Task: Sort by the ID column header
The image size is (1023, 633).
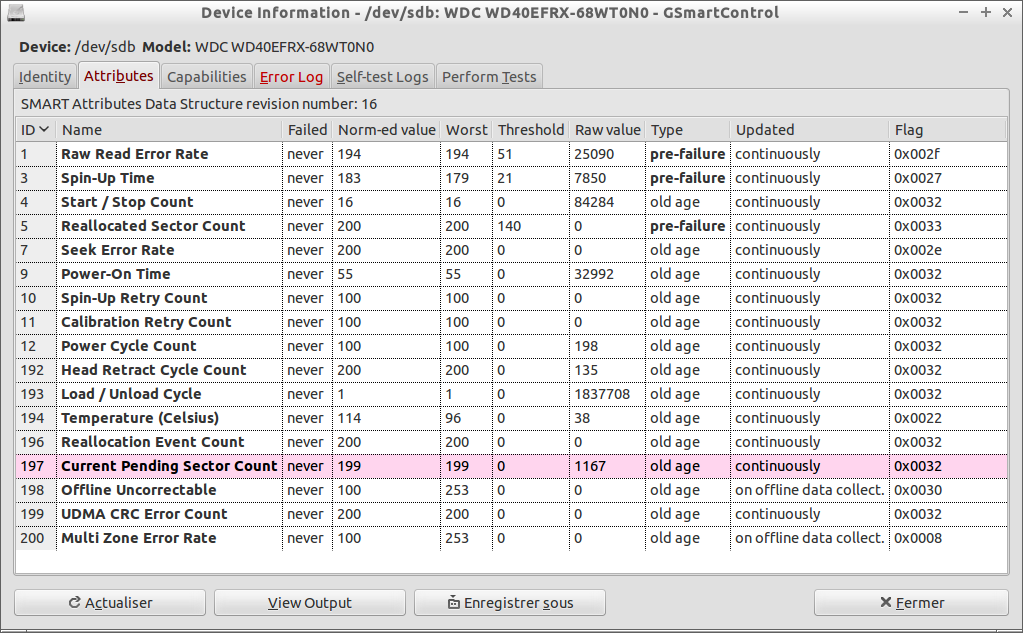Action: click(36, 130)
